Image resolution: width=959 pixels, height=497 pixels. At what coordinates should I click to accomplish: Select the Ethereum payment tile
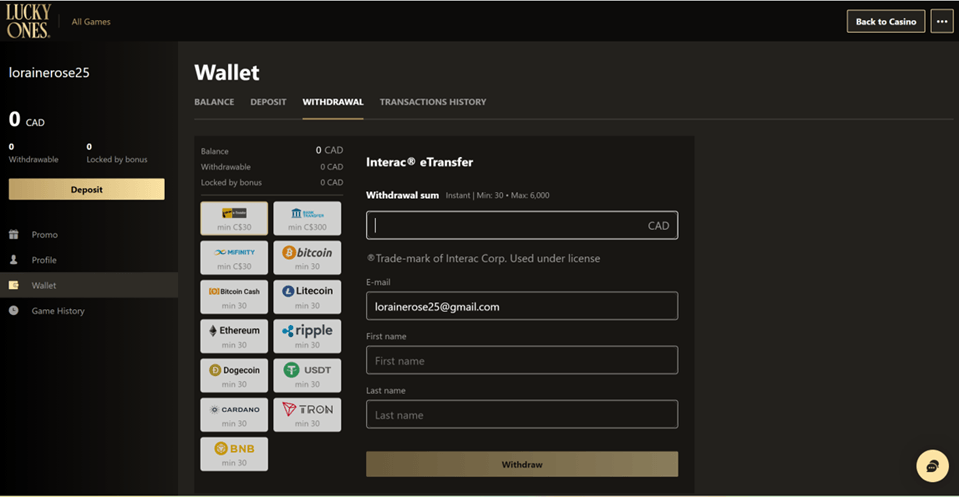[x=234, y=335]
